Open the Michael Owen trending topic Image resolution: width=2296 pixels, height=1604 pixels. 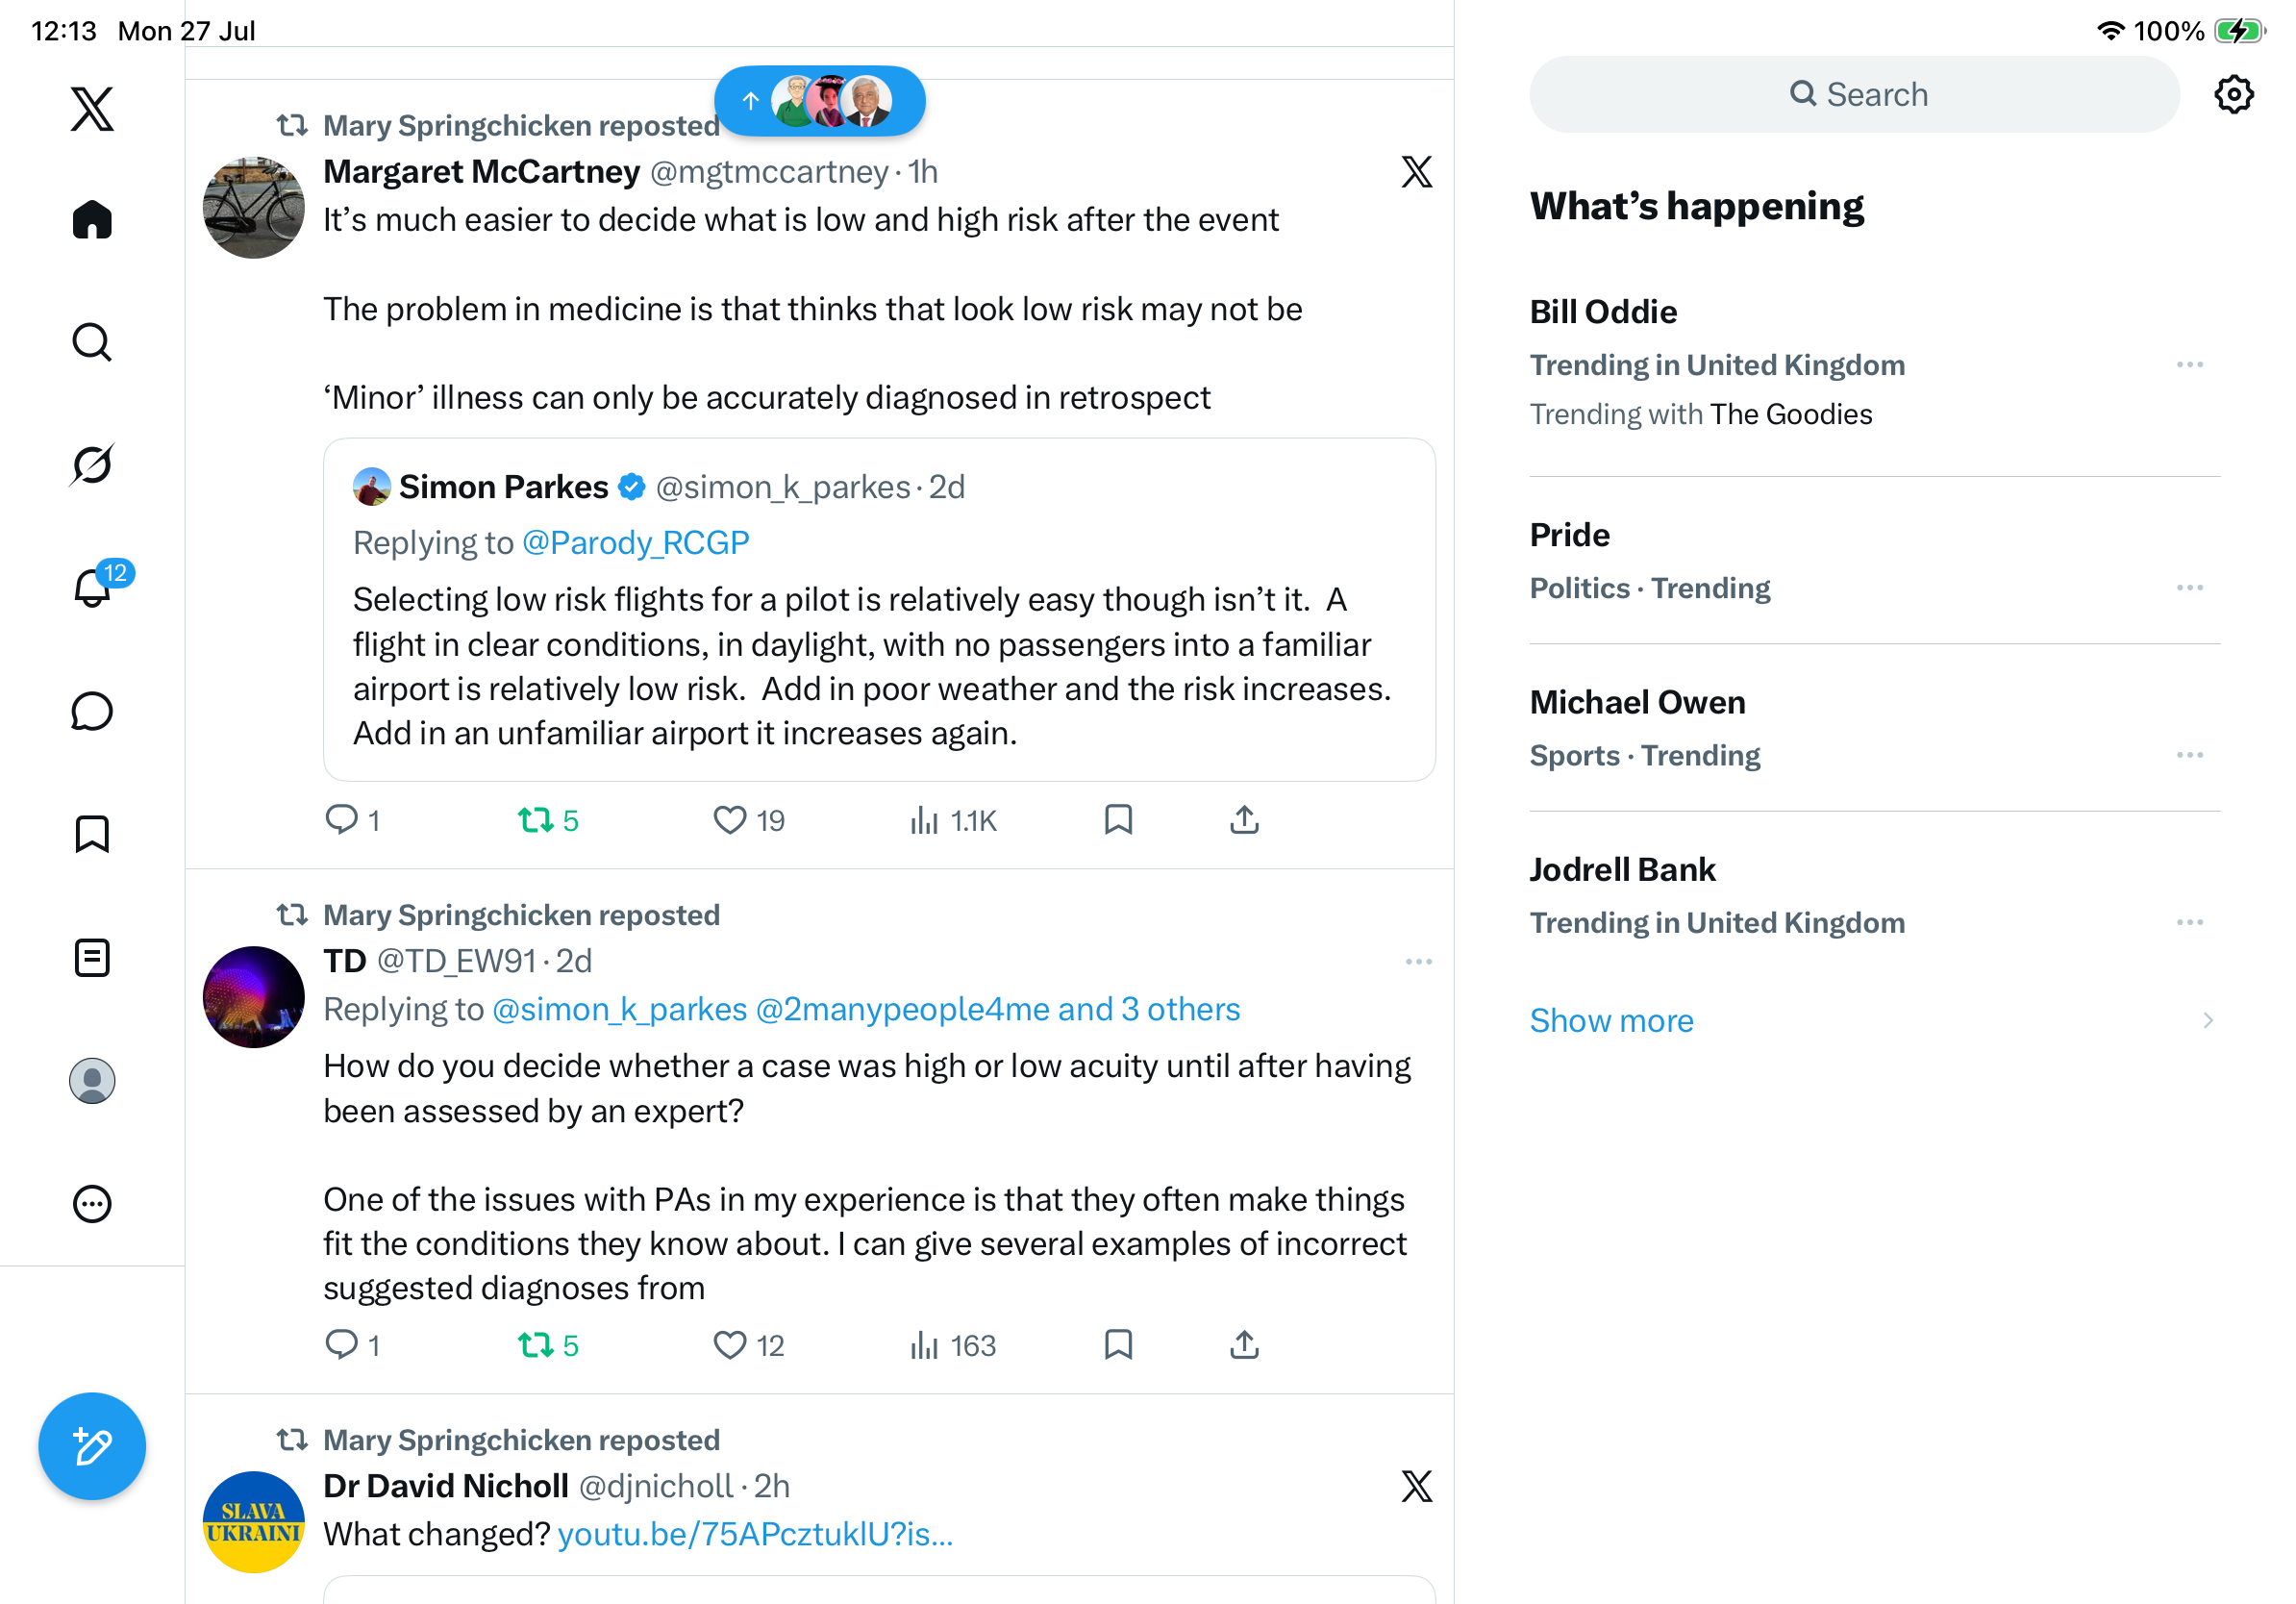1637,702
